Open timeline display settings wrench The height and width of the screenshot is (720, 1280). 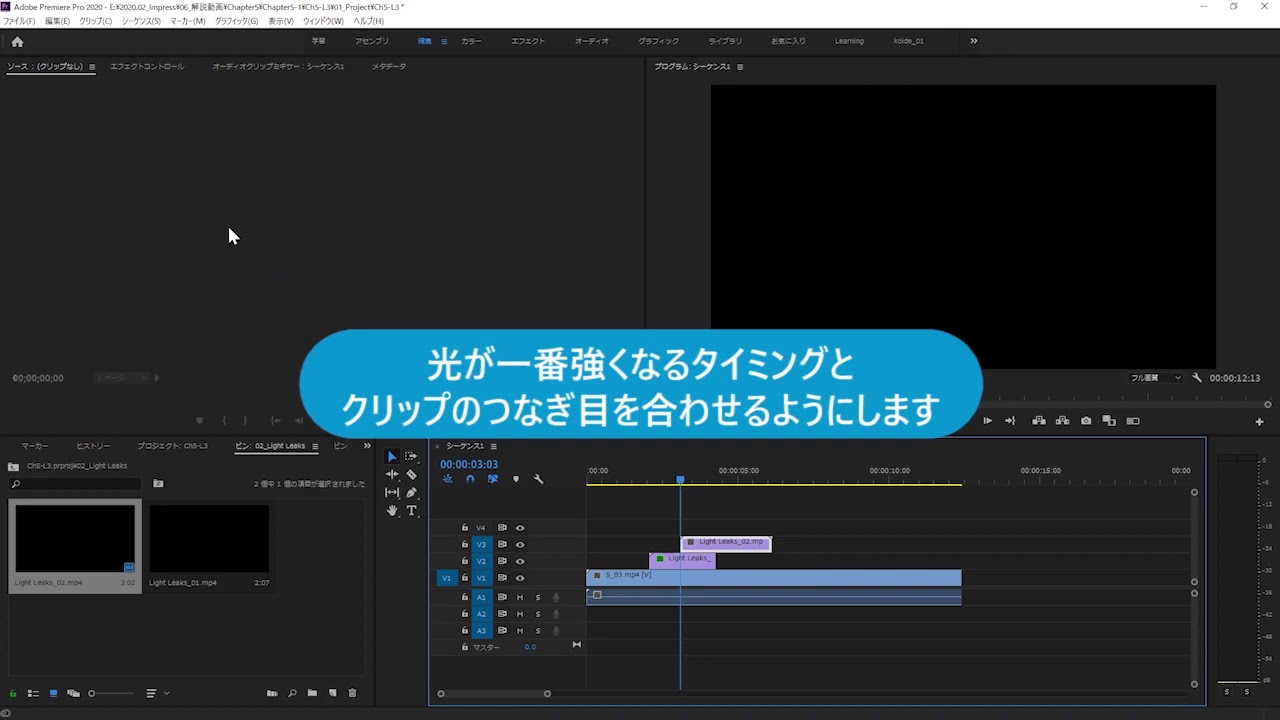(x=538, y=479)
